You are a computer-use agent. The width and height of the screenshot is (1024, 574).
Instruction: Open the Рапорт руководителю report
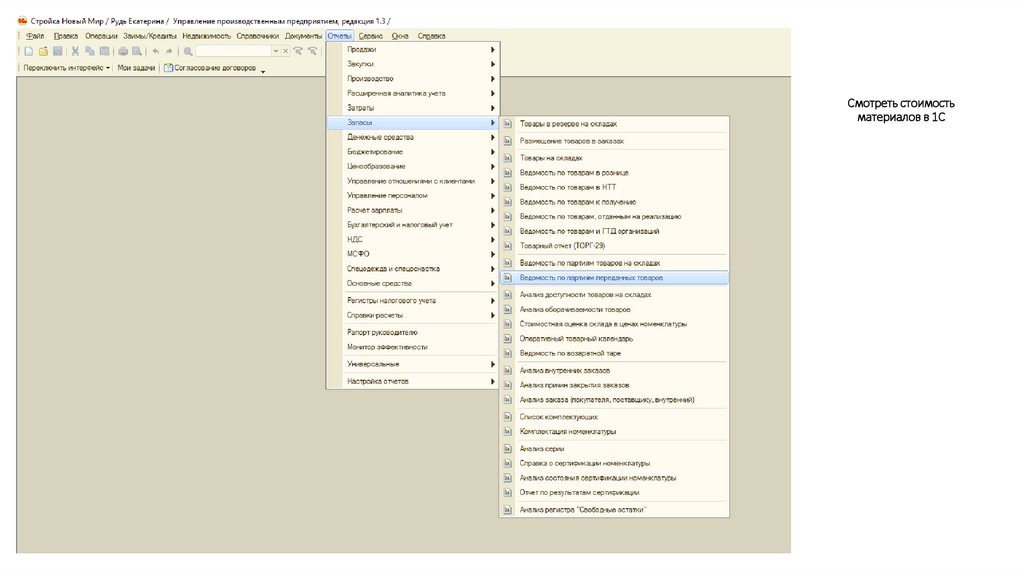coord(382,332)
